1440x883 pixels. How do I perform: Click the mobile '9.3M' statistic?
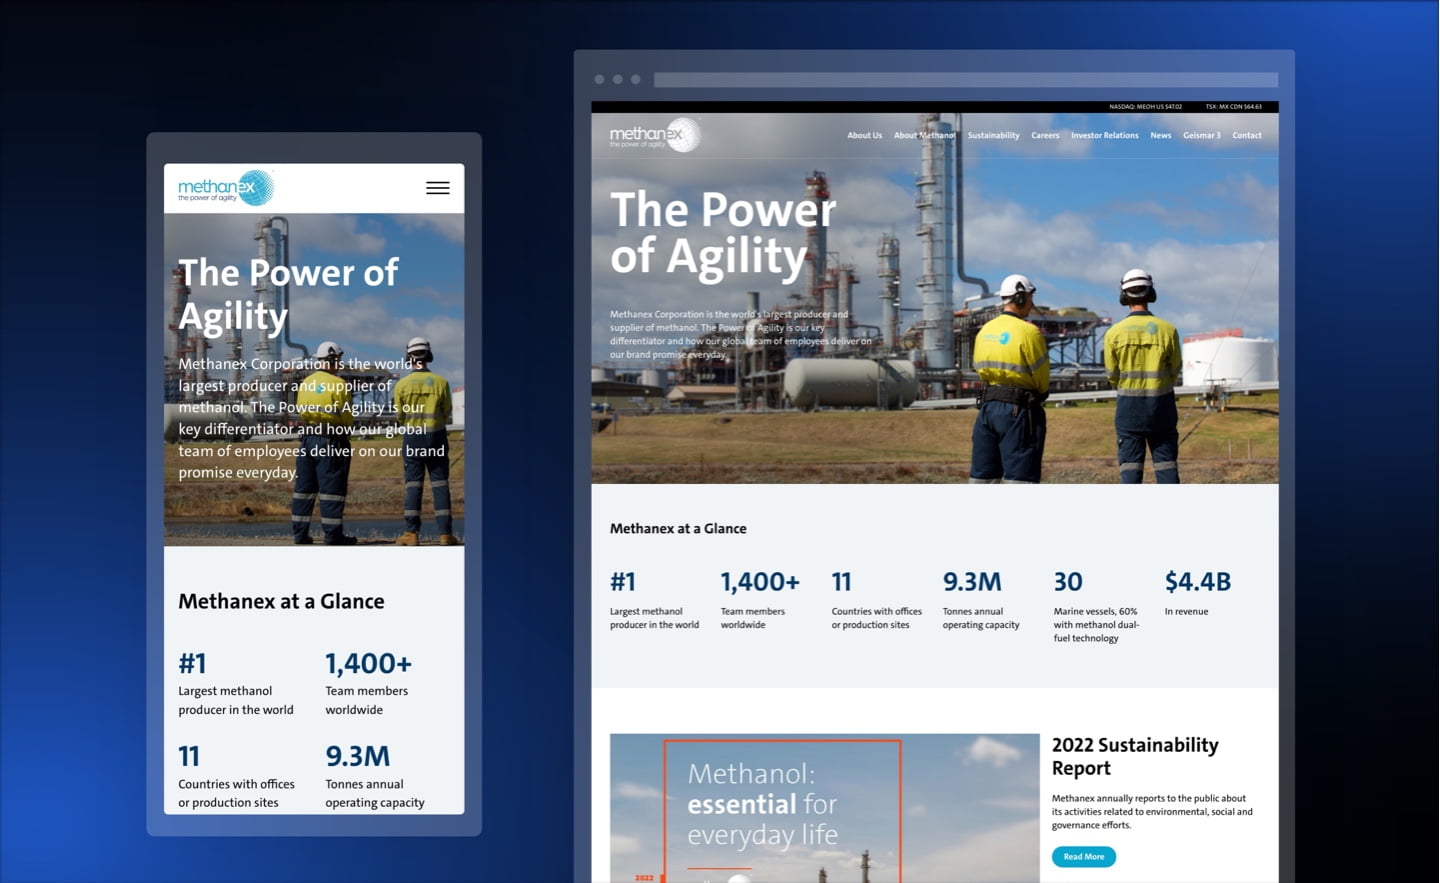[x=357, y=756]
